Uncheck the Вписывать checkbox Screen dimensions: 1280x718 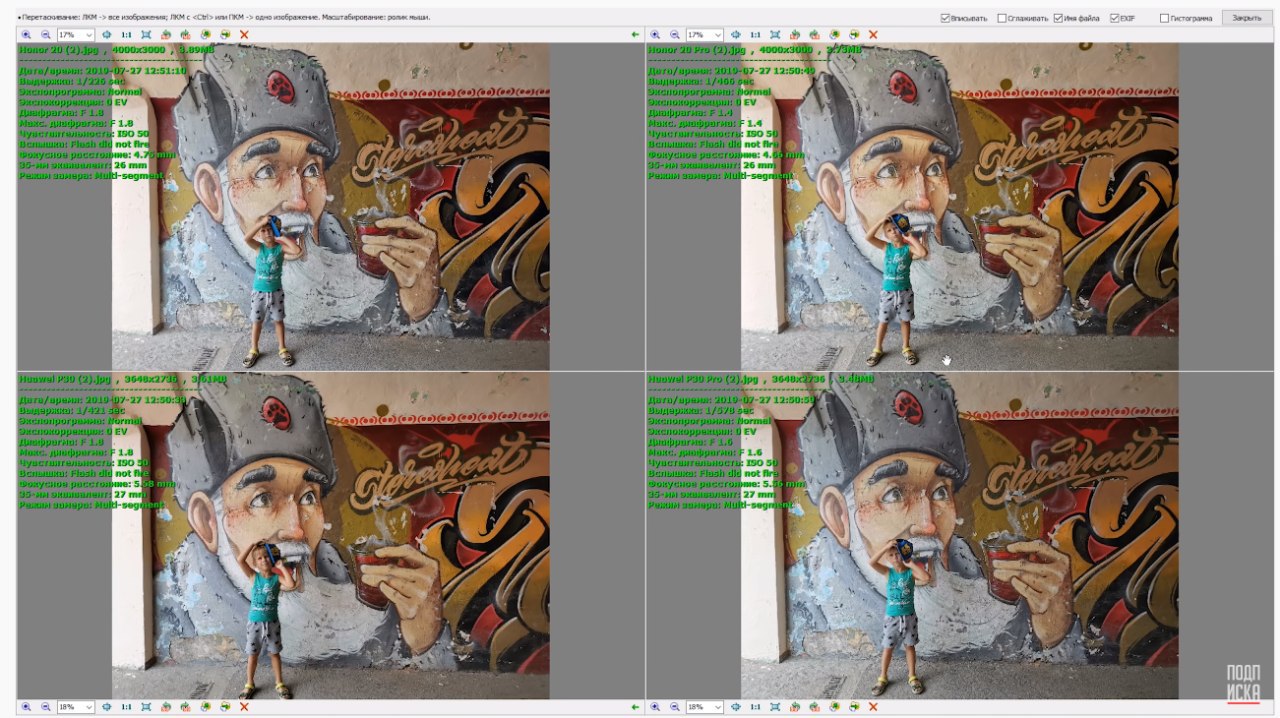(946, 18)
